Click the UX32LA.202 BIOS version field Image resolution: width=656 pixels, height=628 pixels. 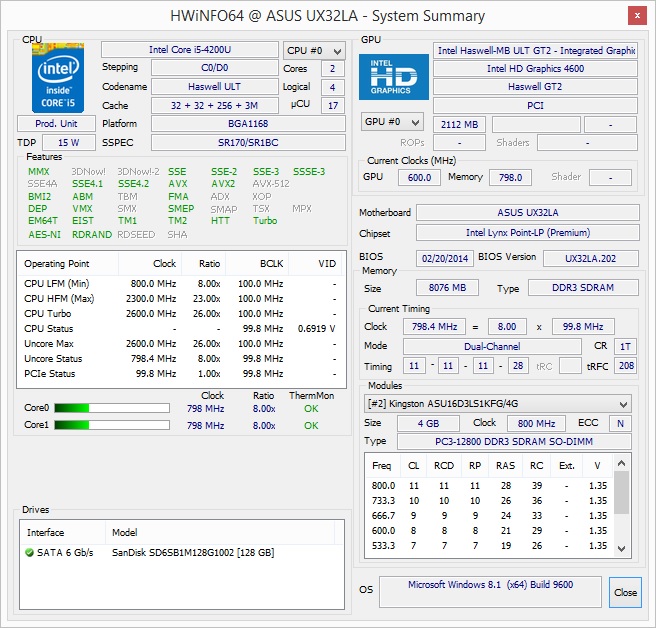[590, 258]
